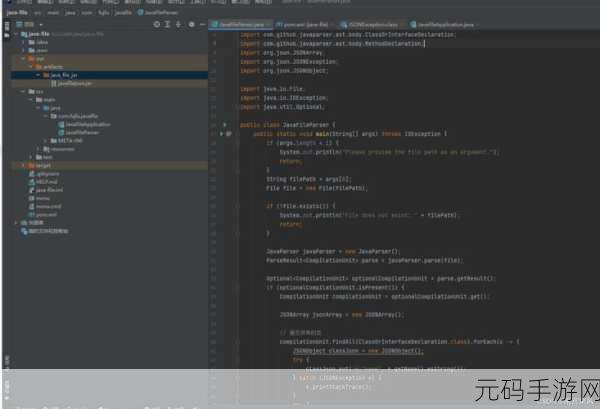Screen dimensions: 600x409
Task: Select the jar file under java_file_jar folder
Action: pyautogui.click(x=75, y=83)
